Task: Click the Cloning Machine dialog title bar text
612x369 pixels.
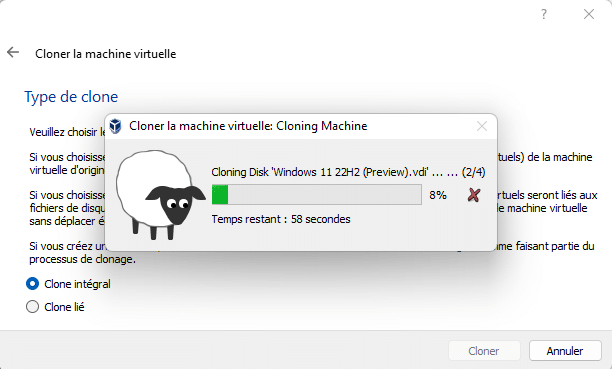Action: pyautogui.click(x=248, y=126)
